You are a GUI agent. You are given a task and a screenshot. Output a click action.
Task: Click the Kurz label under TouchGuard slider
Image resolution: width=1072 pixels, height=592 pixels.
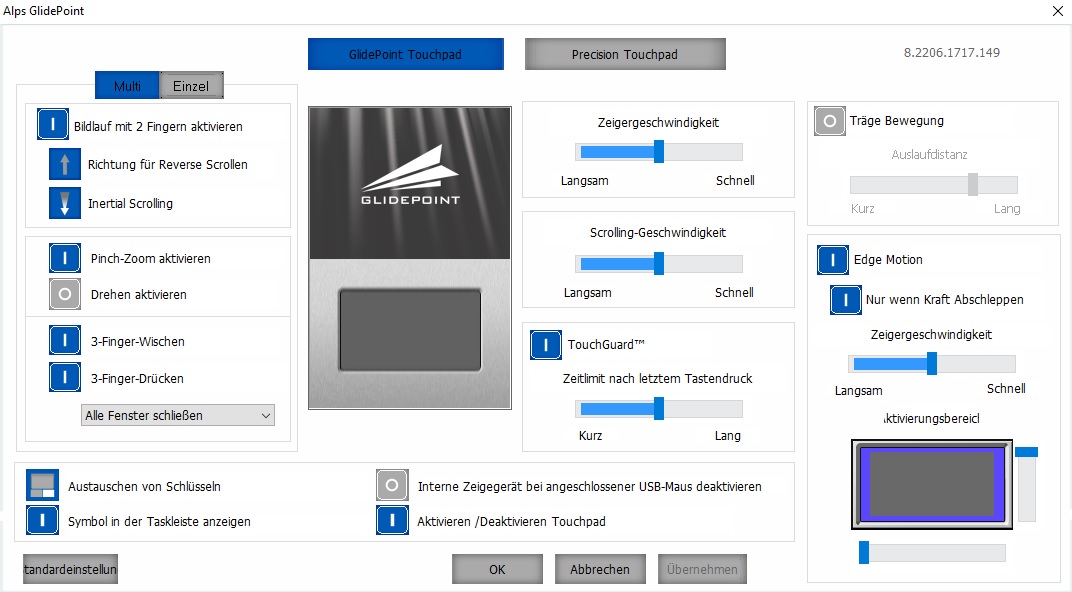click(591, 435)
